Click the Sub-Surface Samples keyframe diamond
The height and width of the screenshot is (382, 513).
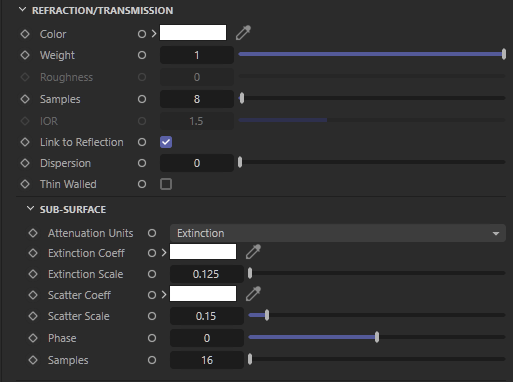[x=33, y=360]
